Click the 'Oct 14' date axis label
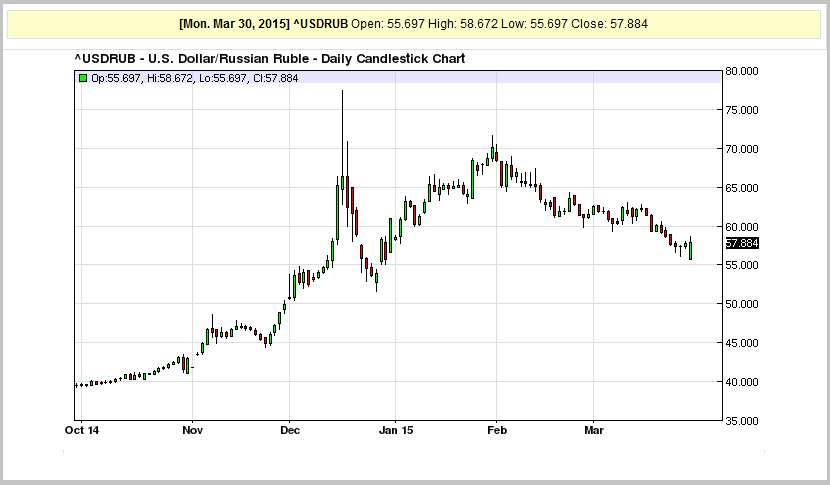Image resolution: width=830 pixels, height=485 pixels. [82, 430]
